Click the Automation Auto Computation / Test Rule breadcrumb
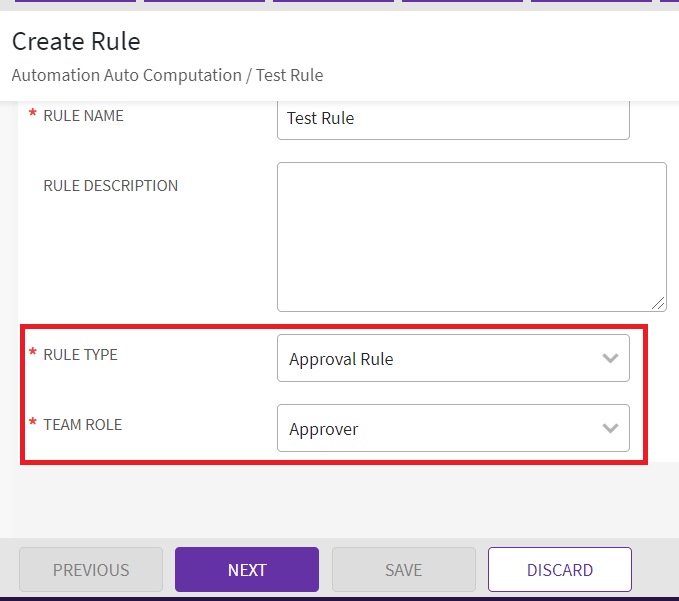679x601 pixels. (x=167, y=75)
